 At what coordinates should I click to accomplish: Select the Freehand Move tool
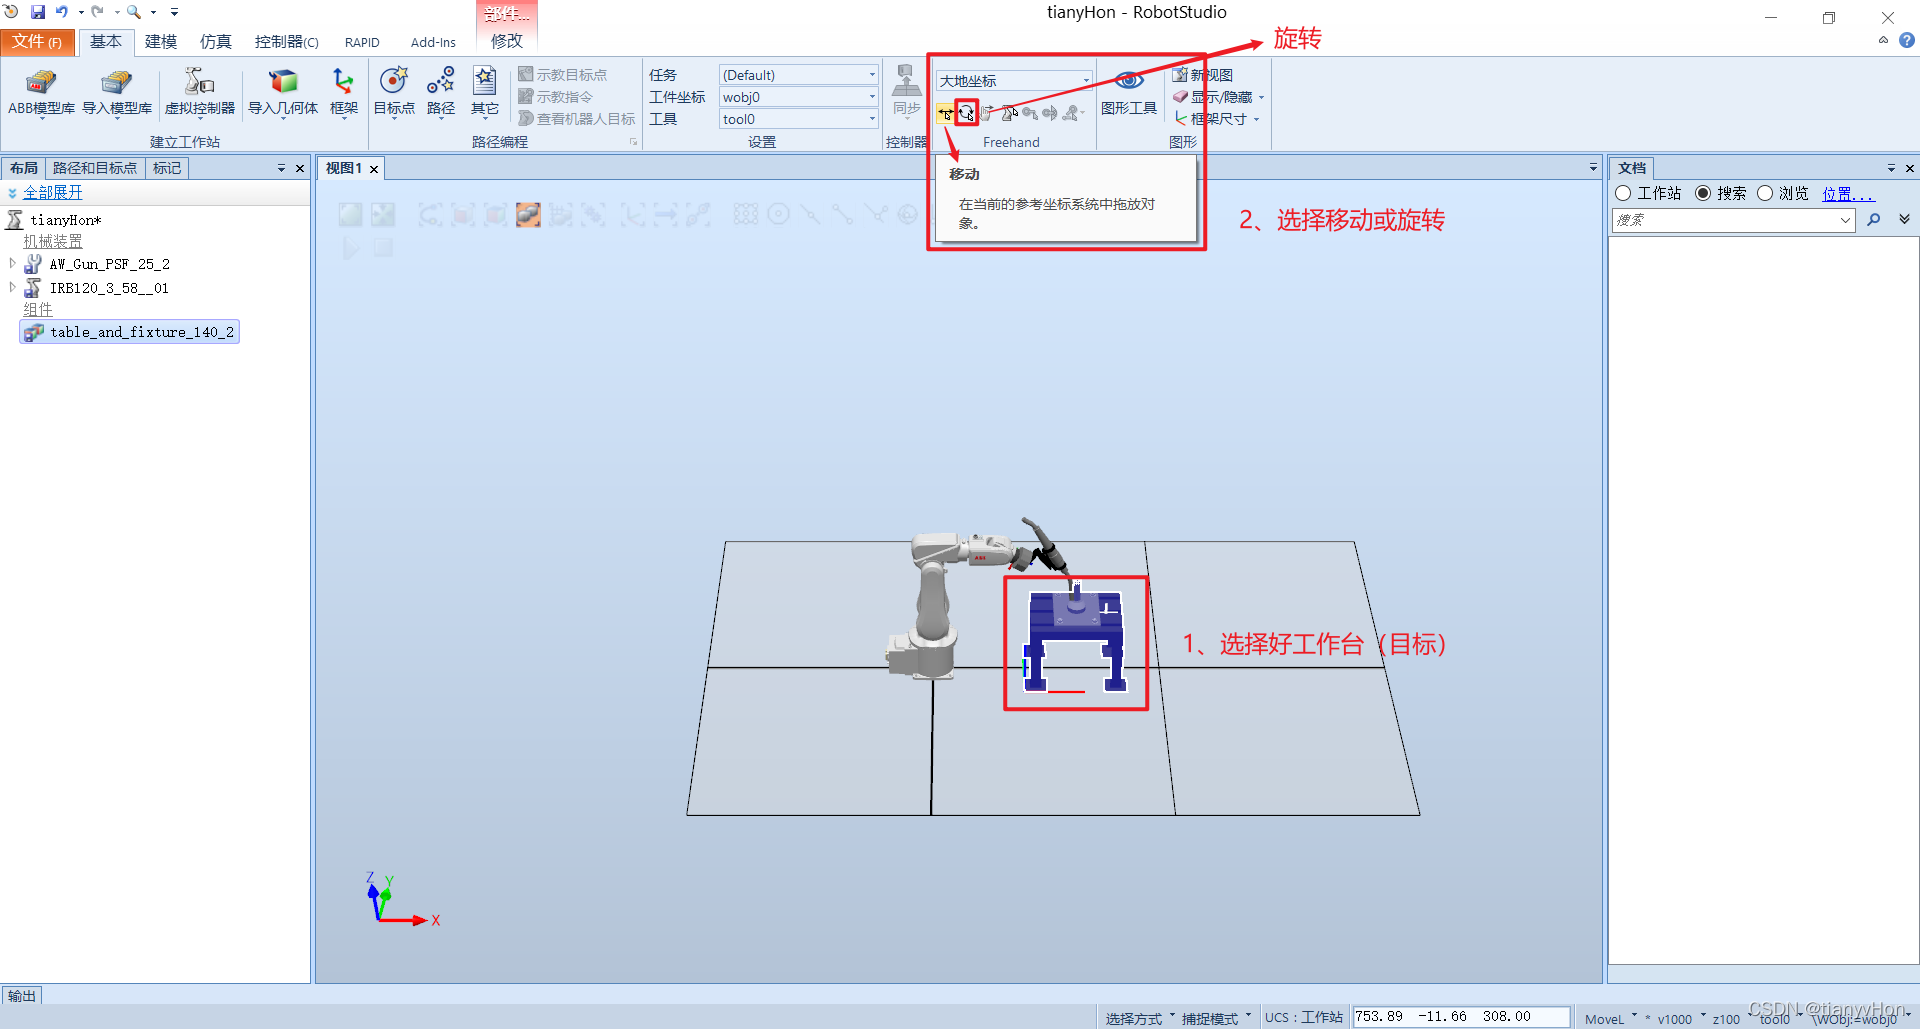945,113
